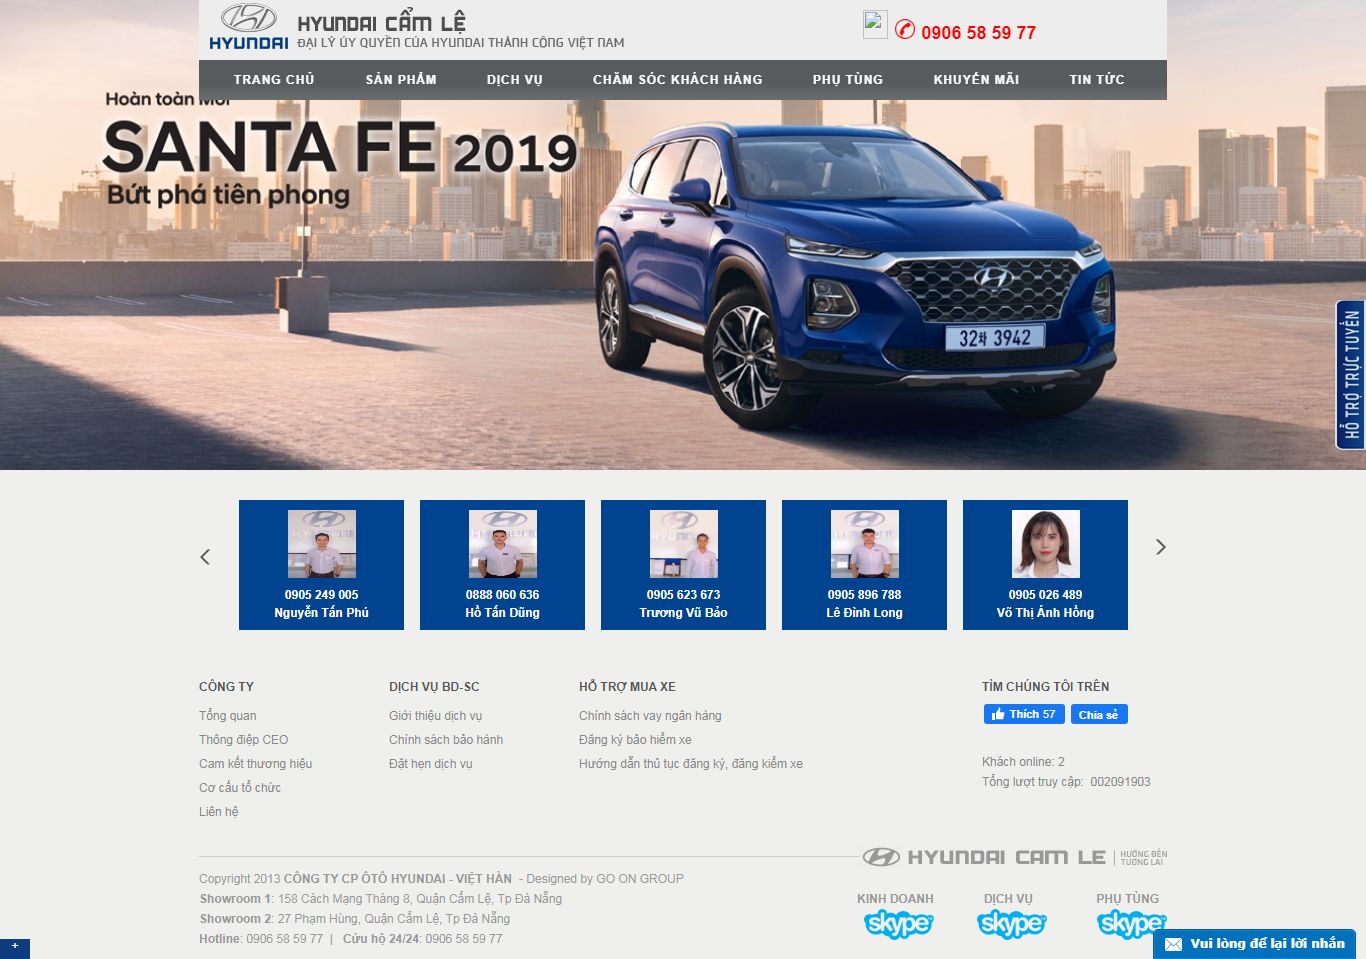Show previous staff cards with left arrow
1366x959 pixels.
click(205, 557)
